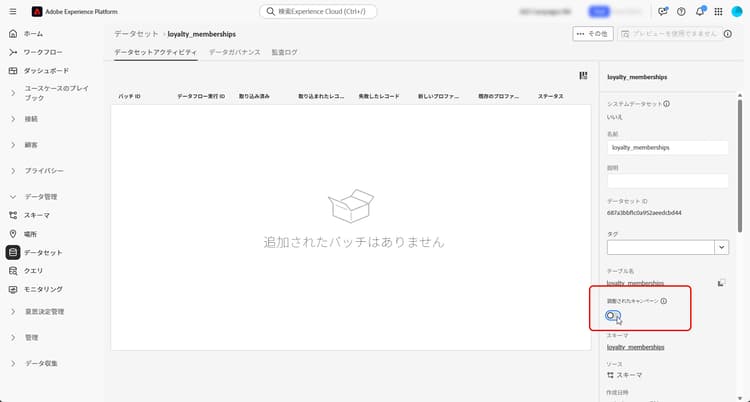Open the help question mark icon

[681, 11]
